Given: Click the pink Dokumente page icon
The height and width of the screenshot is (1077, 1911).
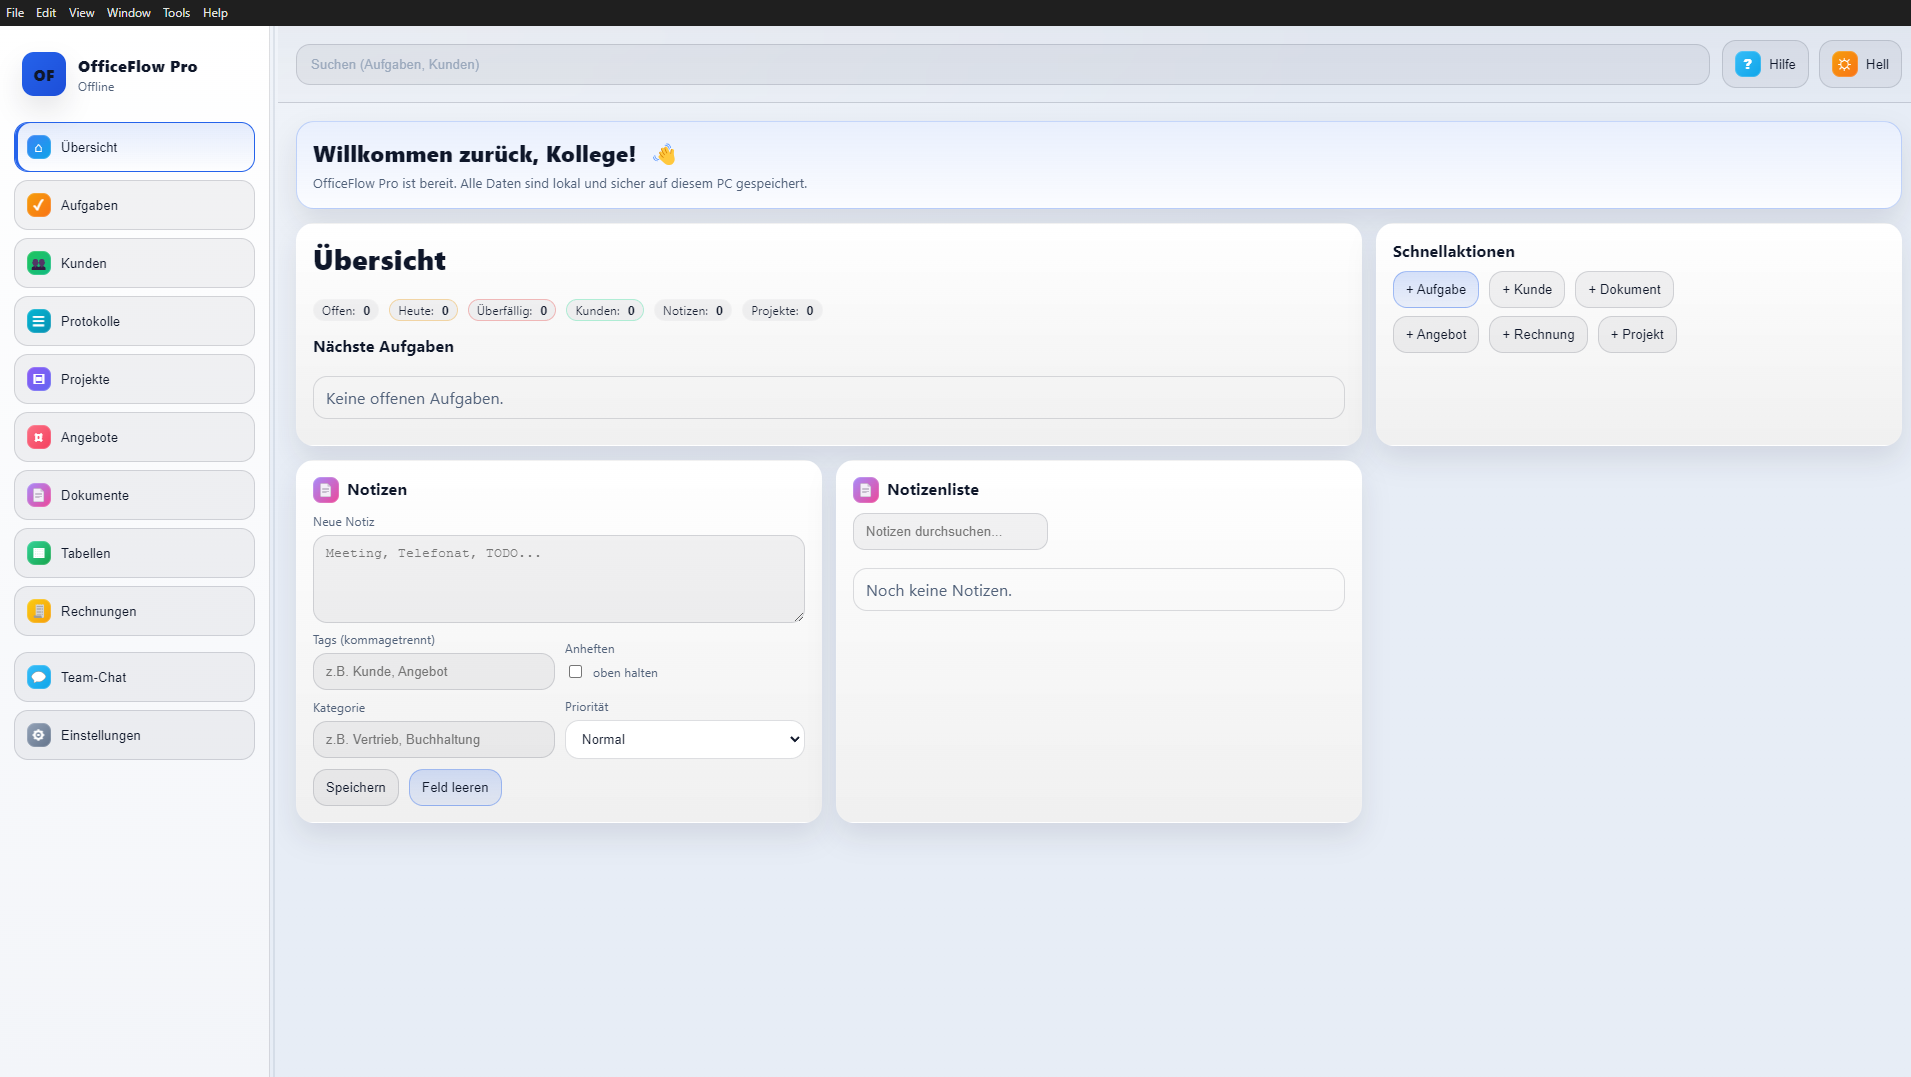Looking at the screenshot, I should point(39,495).
